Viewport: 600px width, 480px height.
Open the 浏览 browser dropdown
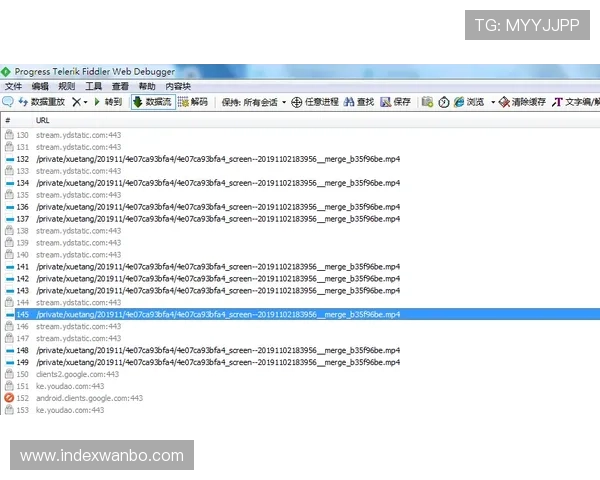pyautogui.click(x=470, y=102)
